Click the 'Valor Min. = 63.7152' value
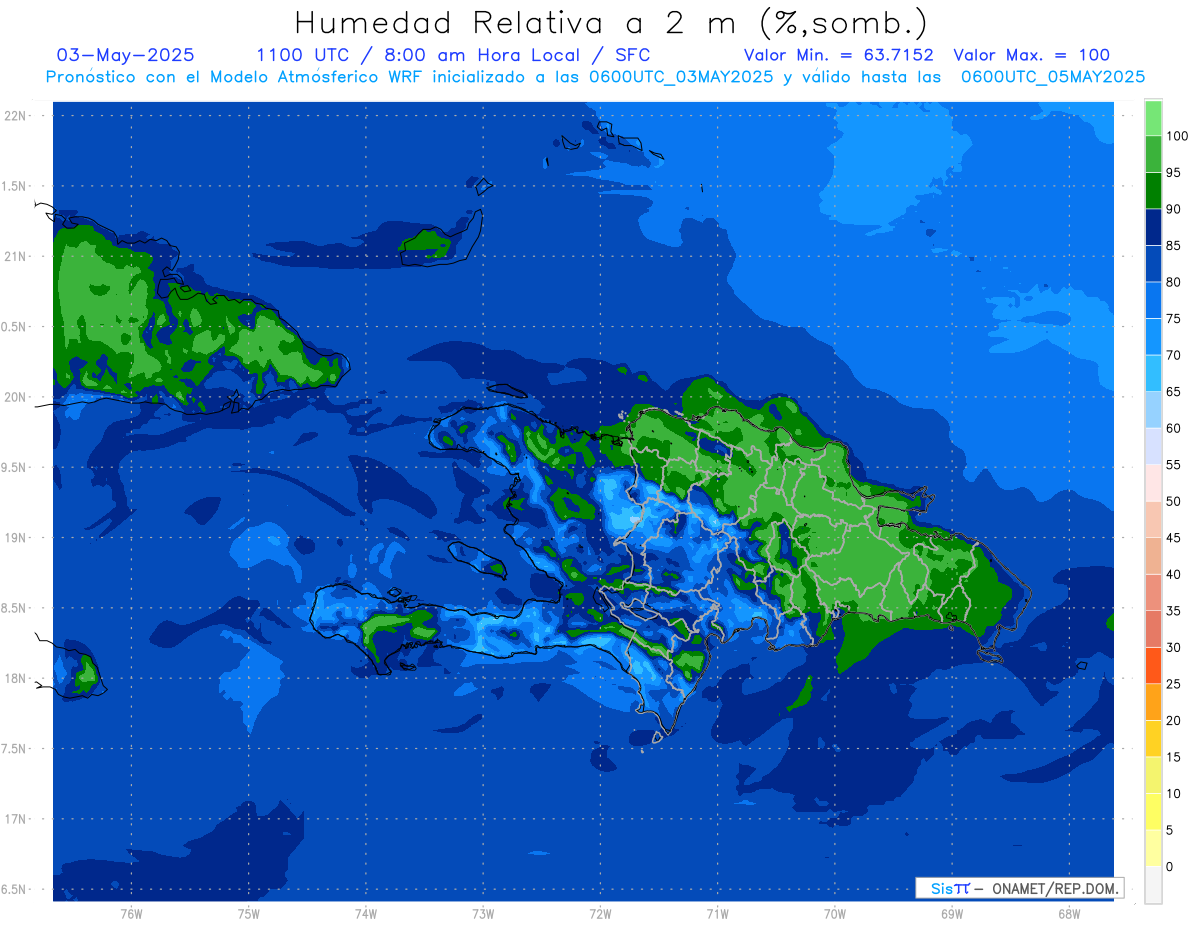The height and width of the screenshot is (927, 1200). (839, 56)
